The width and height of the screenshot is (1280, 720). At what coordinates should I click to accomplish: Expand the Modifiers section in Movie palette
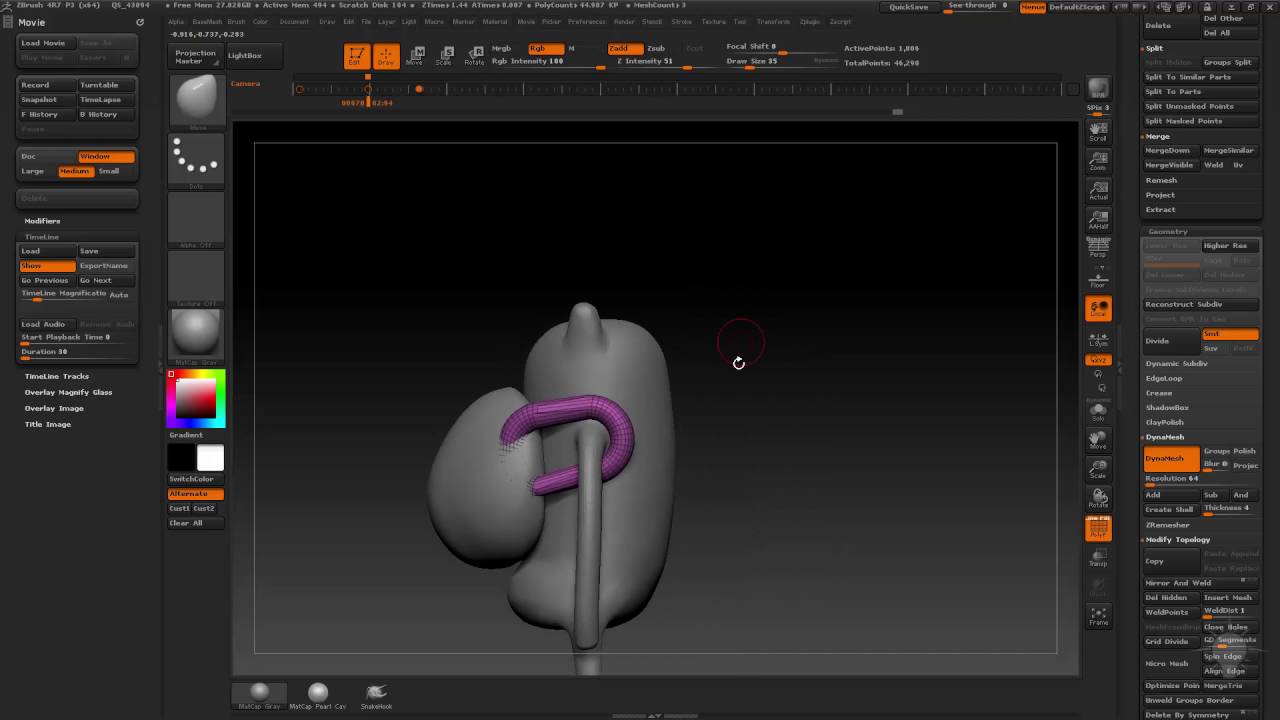[43, 221]
